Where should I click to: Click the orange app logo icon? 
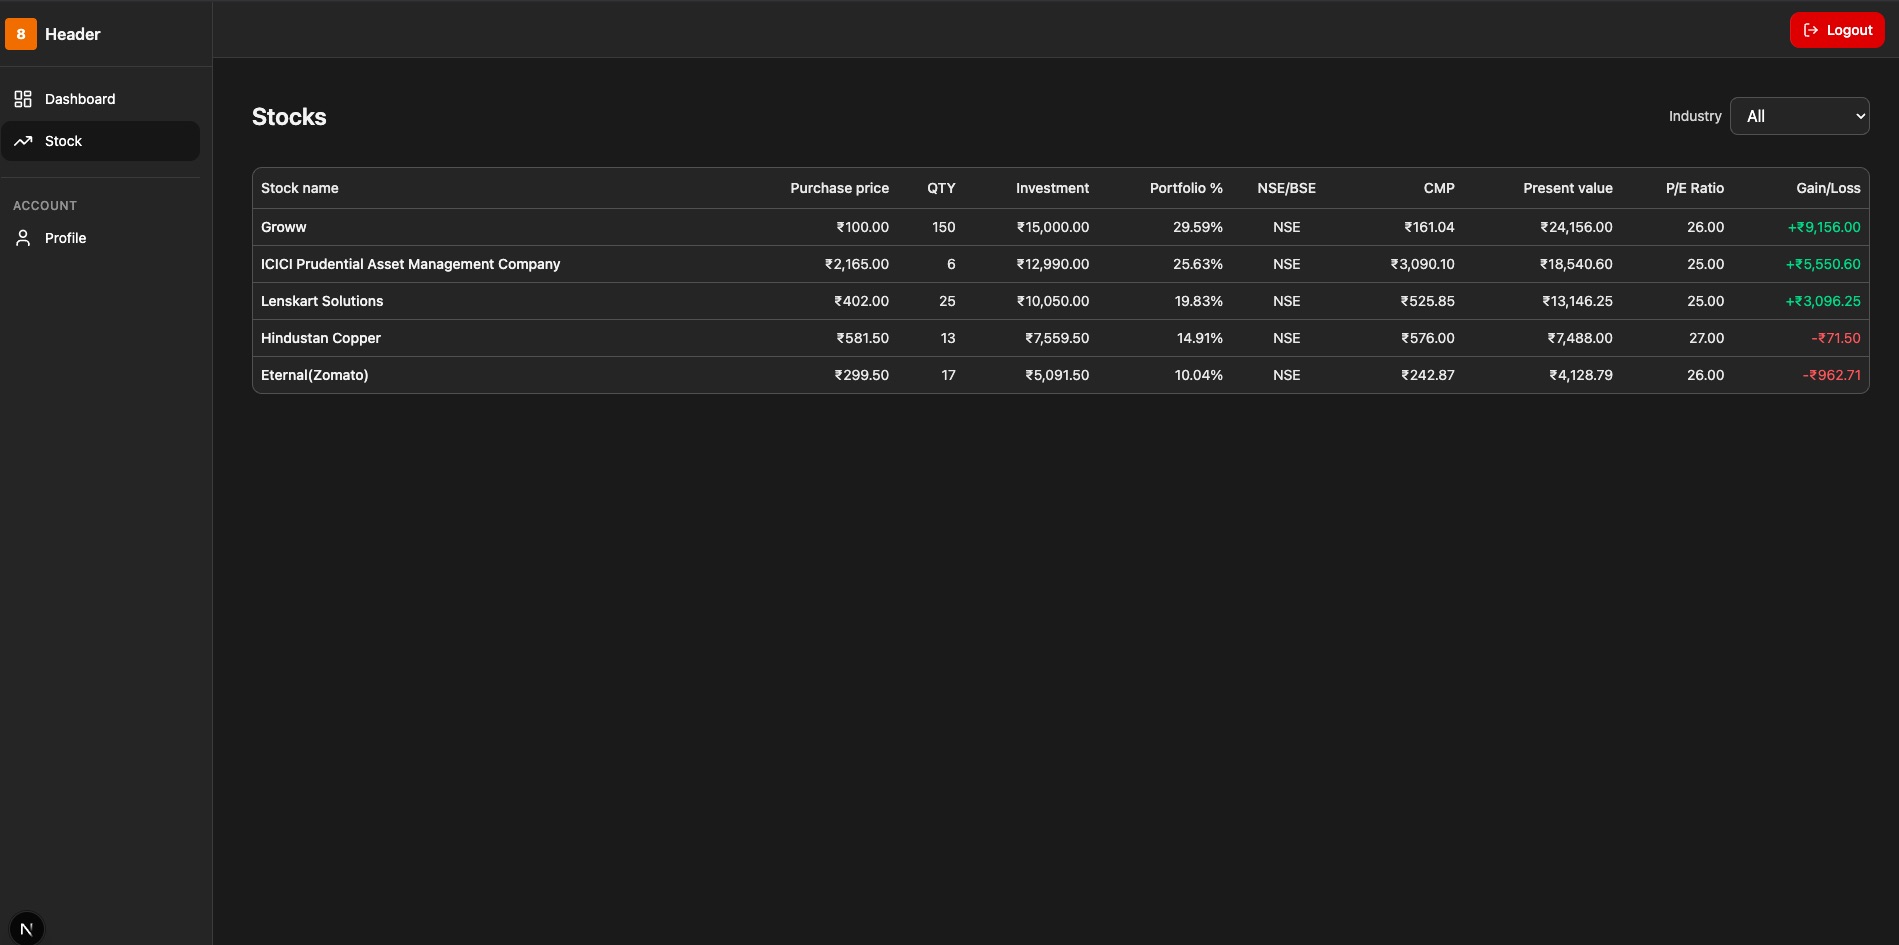tap(21, 34)
